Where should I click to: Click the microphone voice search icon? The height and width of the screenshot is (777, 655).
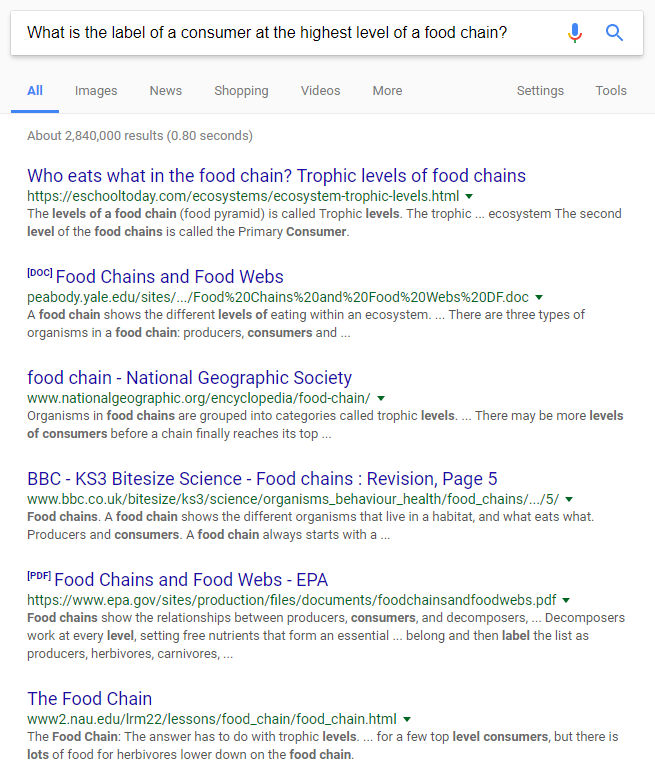pos(575,33)
